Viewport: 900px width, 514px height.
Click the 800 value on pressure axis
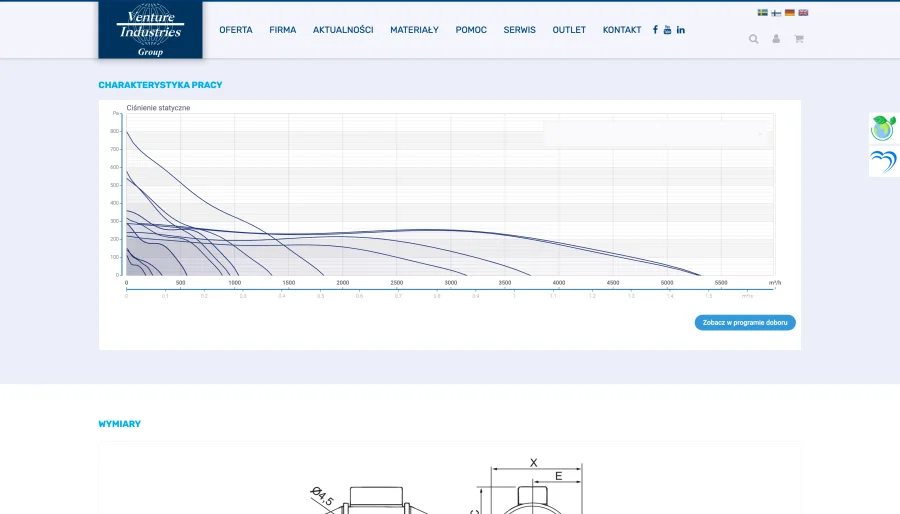coord(114,131)
